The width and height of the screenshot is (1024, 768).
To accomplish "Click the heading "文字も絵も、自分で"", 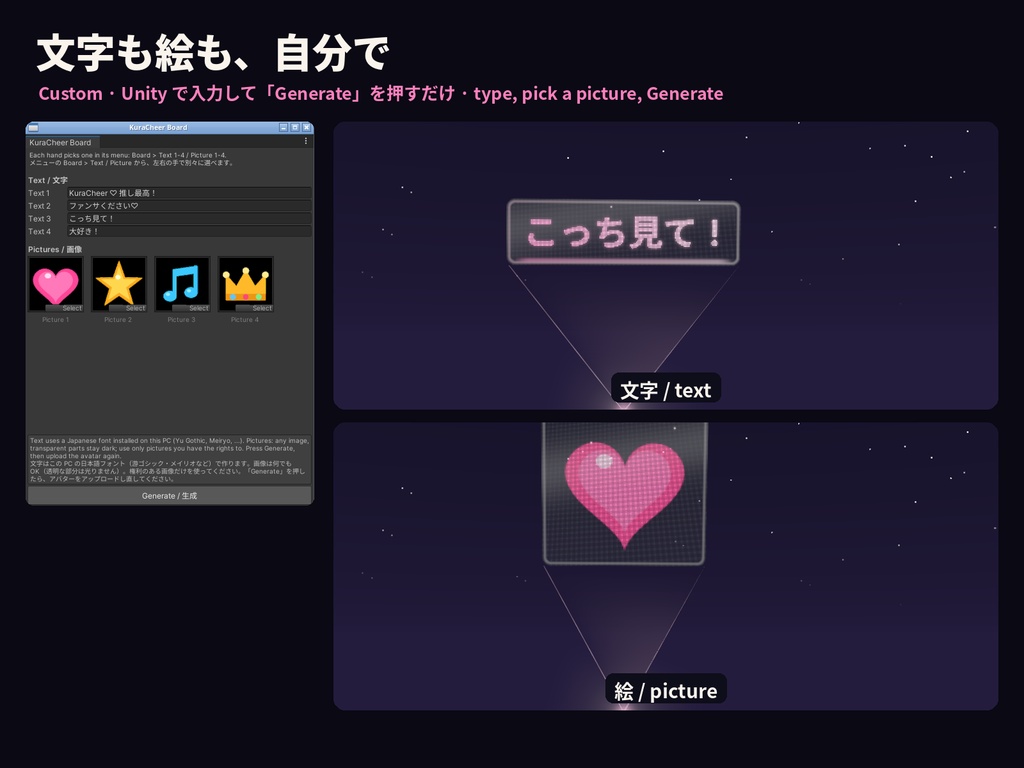I will (213, 54).
